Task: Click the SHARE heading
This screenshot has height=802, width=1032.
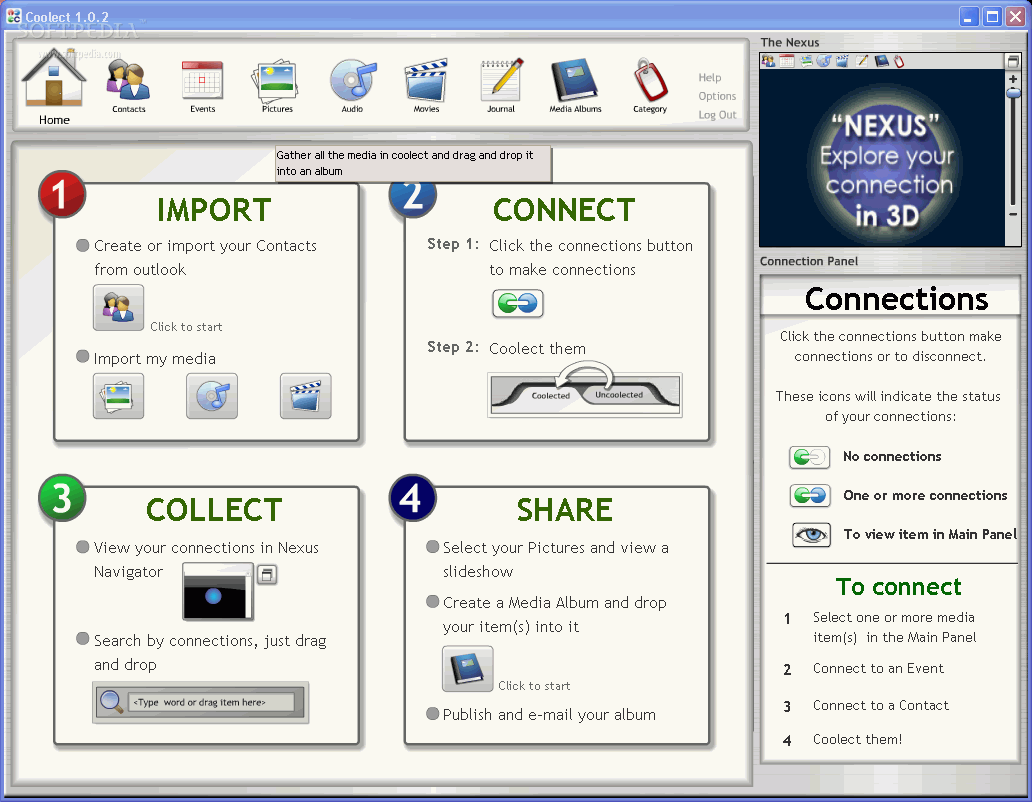Action: click(x=565, y=510)
